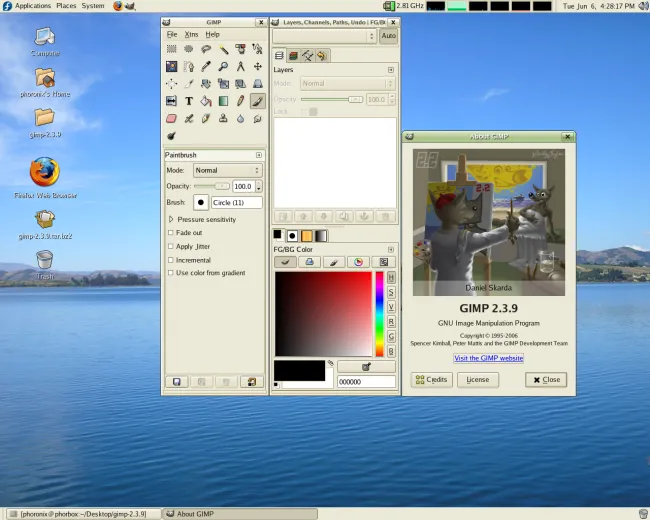Select the Scale tool
Screen dimensions: 650x520
[223, 84]
